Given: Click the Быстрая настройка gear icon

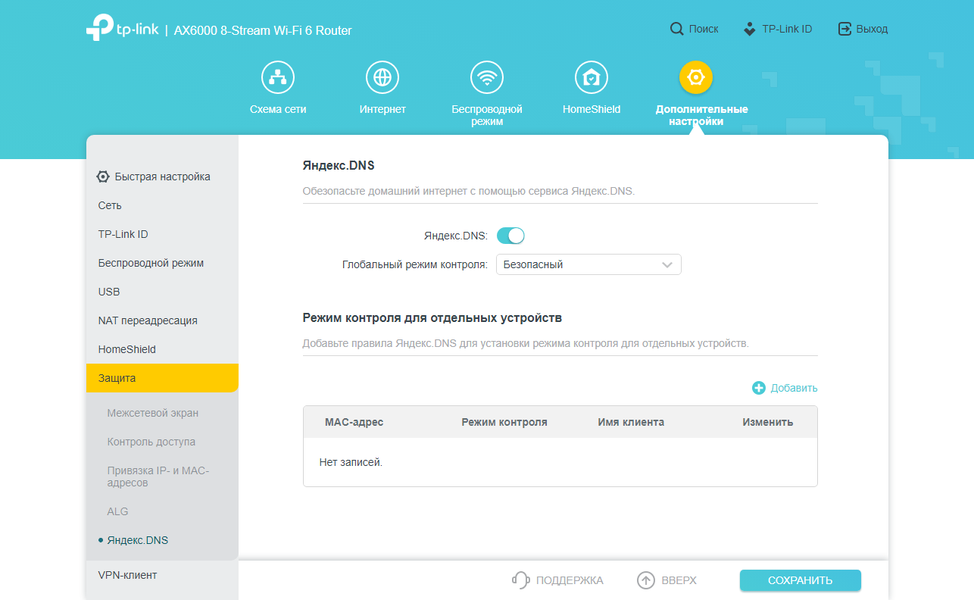Looking at the screenshot, I should pyautogui.click(x=103, y=176).
